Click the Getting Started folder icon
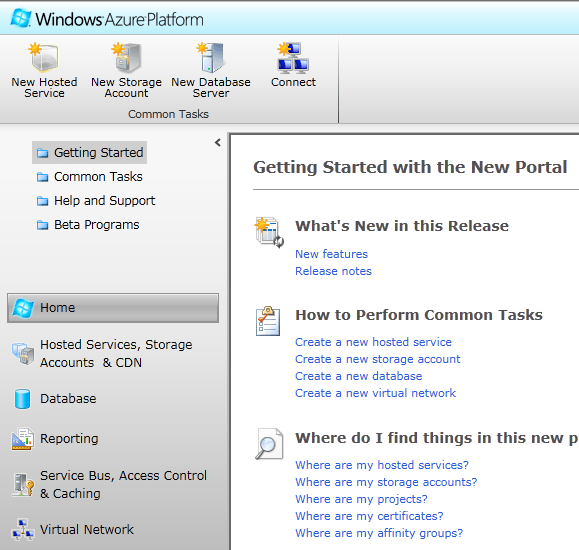 42,153
